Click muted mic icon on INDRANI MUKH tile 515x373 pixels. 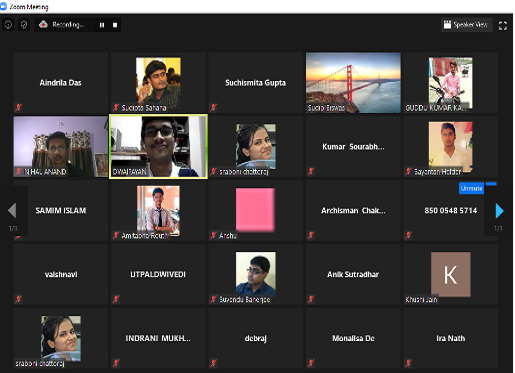pyautogui.click(x=116, y=363)
